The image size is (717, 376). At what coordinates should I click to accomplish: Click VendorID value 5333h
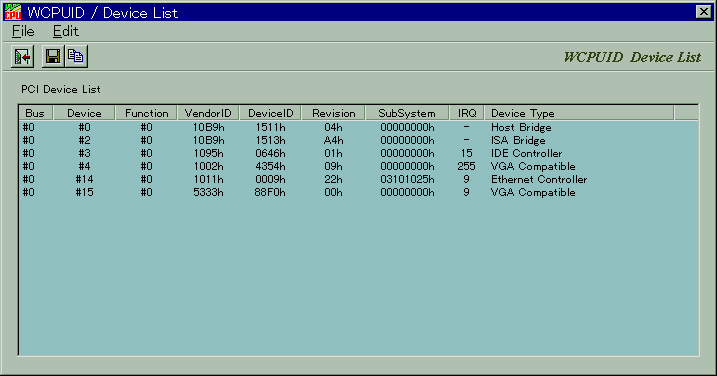[208, 193]
